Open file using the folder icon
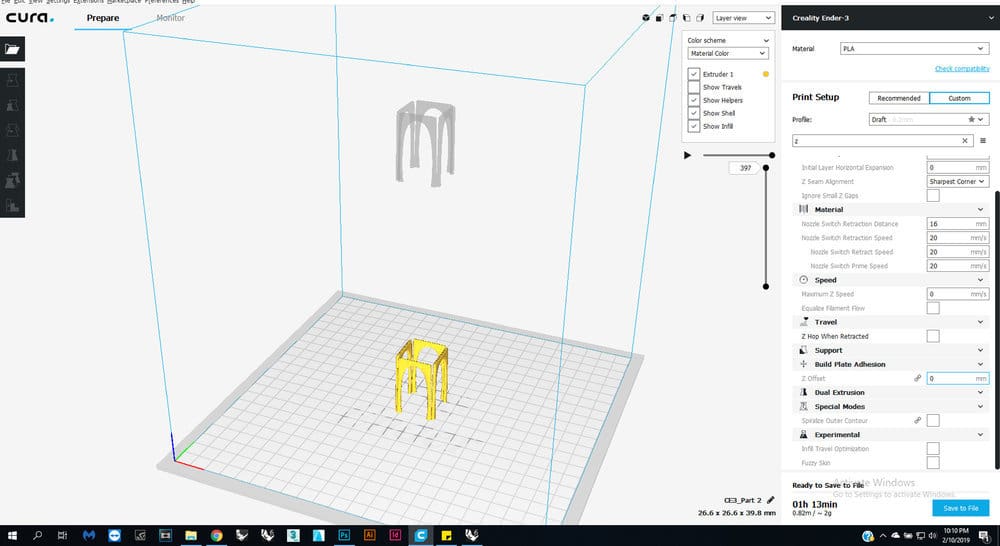 pyautogui.click(x=12, y=49)
